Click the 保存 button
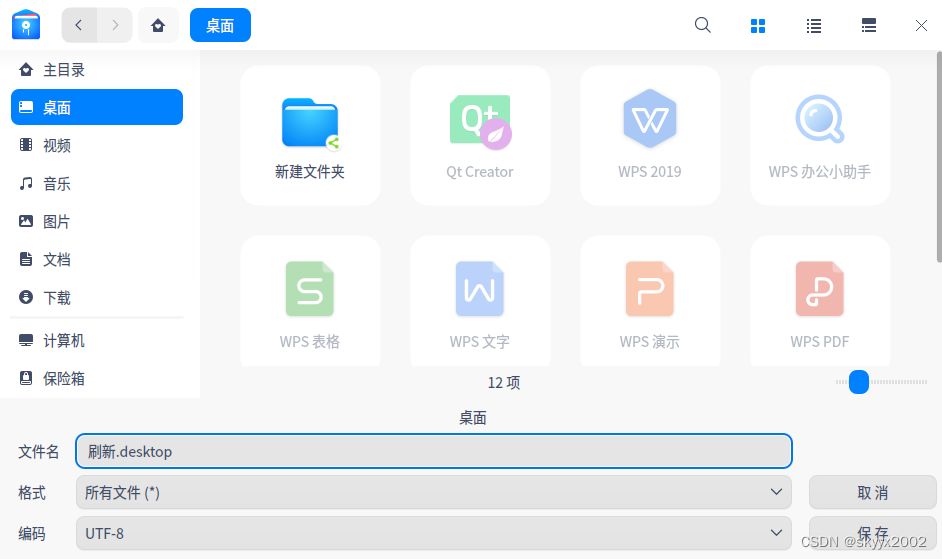 pos(872,533)
